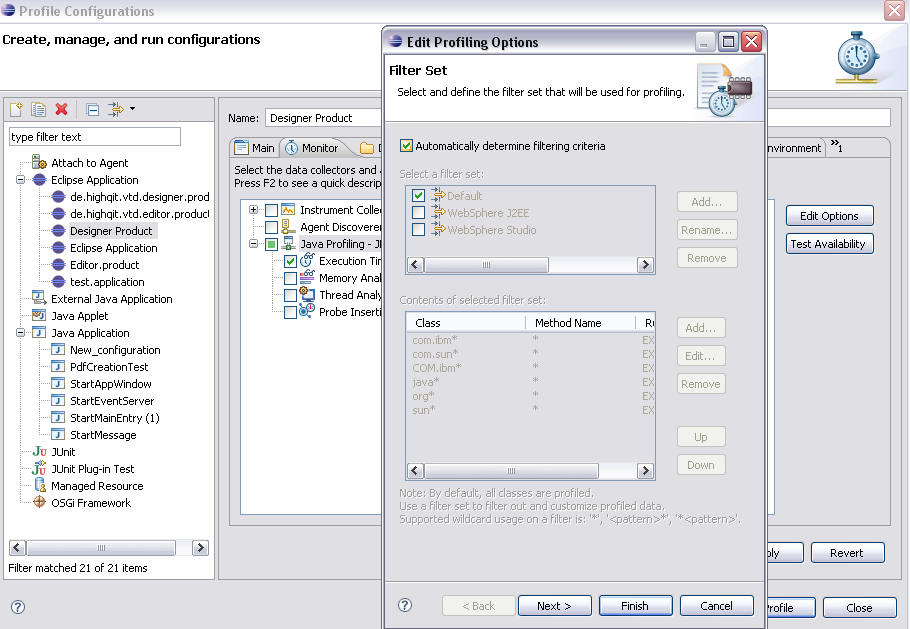Toggle the Agent Discoverer checkbox

[271, 227]
